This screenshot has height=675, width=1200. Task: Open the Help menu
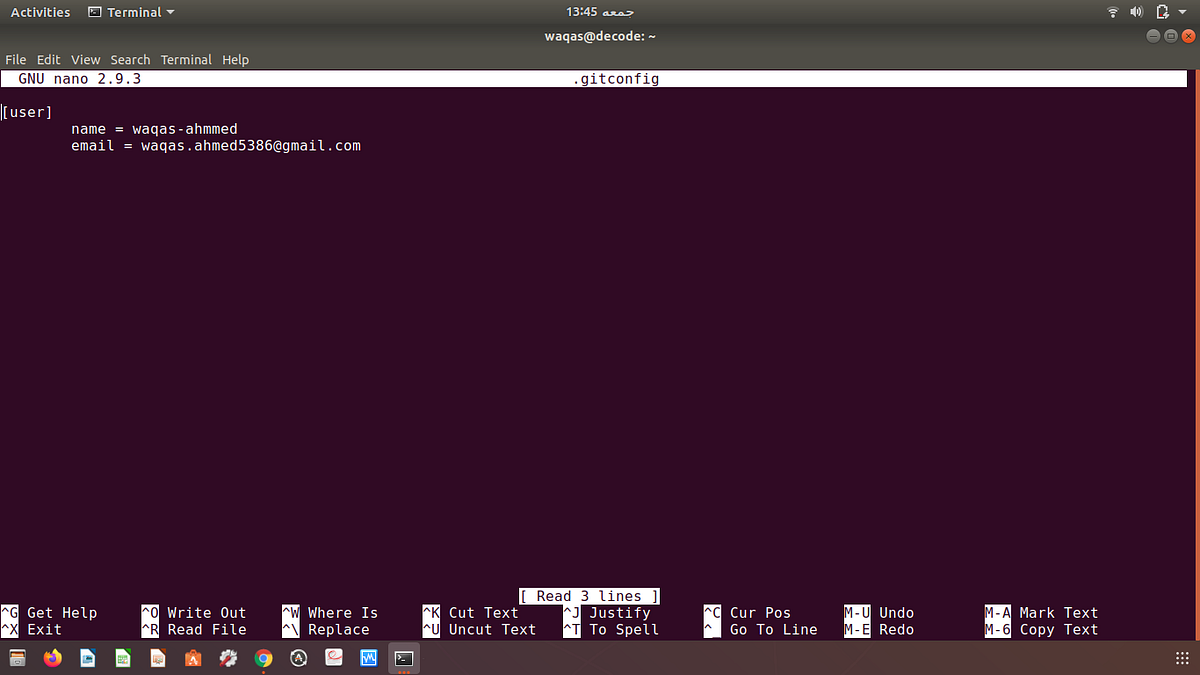pyautogui.click(x=236, y=60)
